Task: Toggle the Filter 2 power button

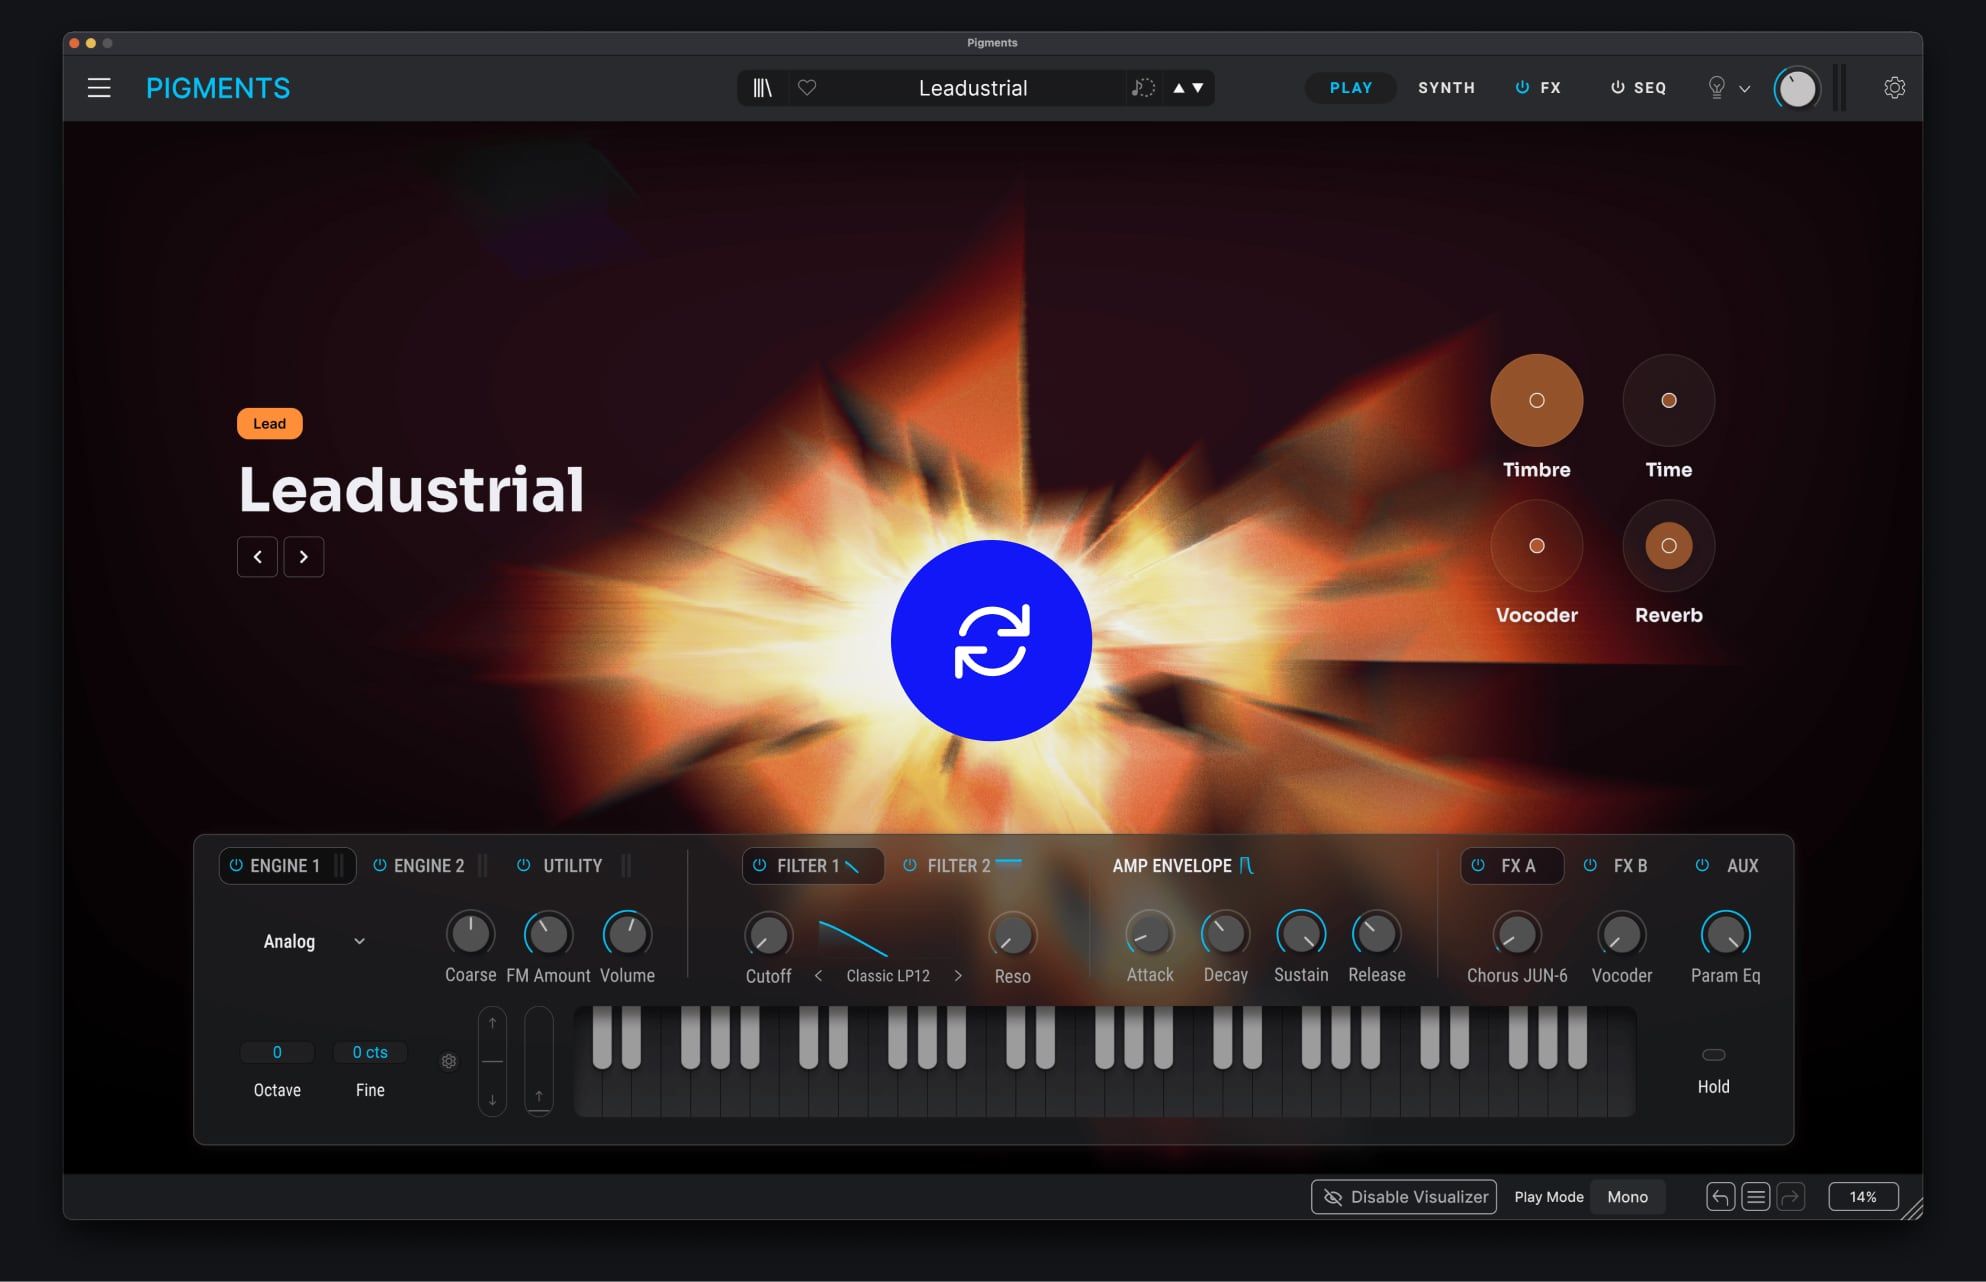Action: (x=910, y=866)
